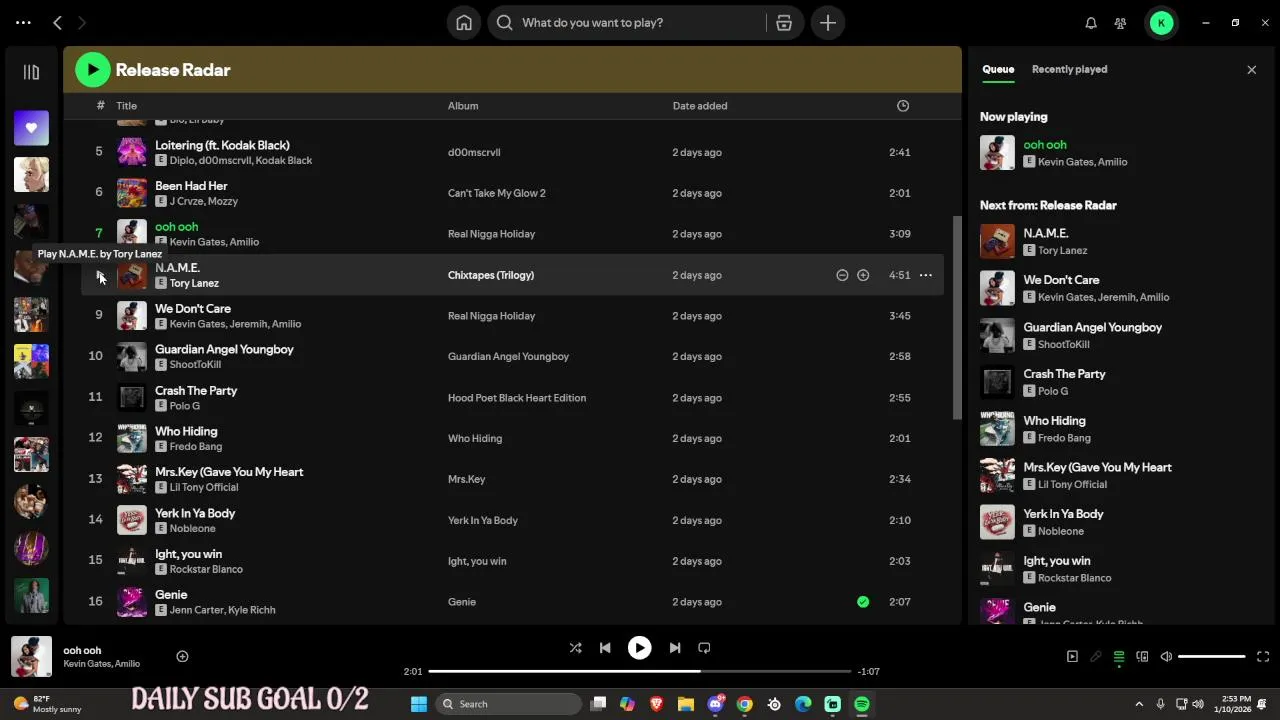Image resolution: width=1280 pixels, height=720 pixels.
Task: Click Spotify taskbar icon
Action: coord(862,704)
